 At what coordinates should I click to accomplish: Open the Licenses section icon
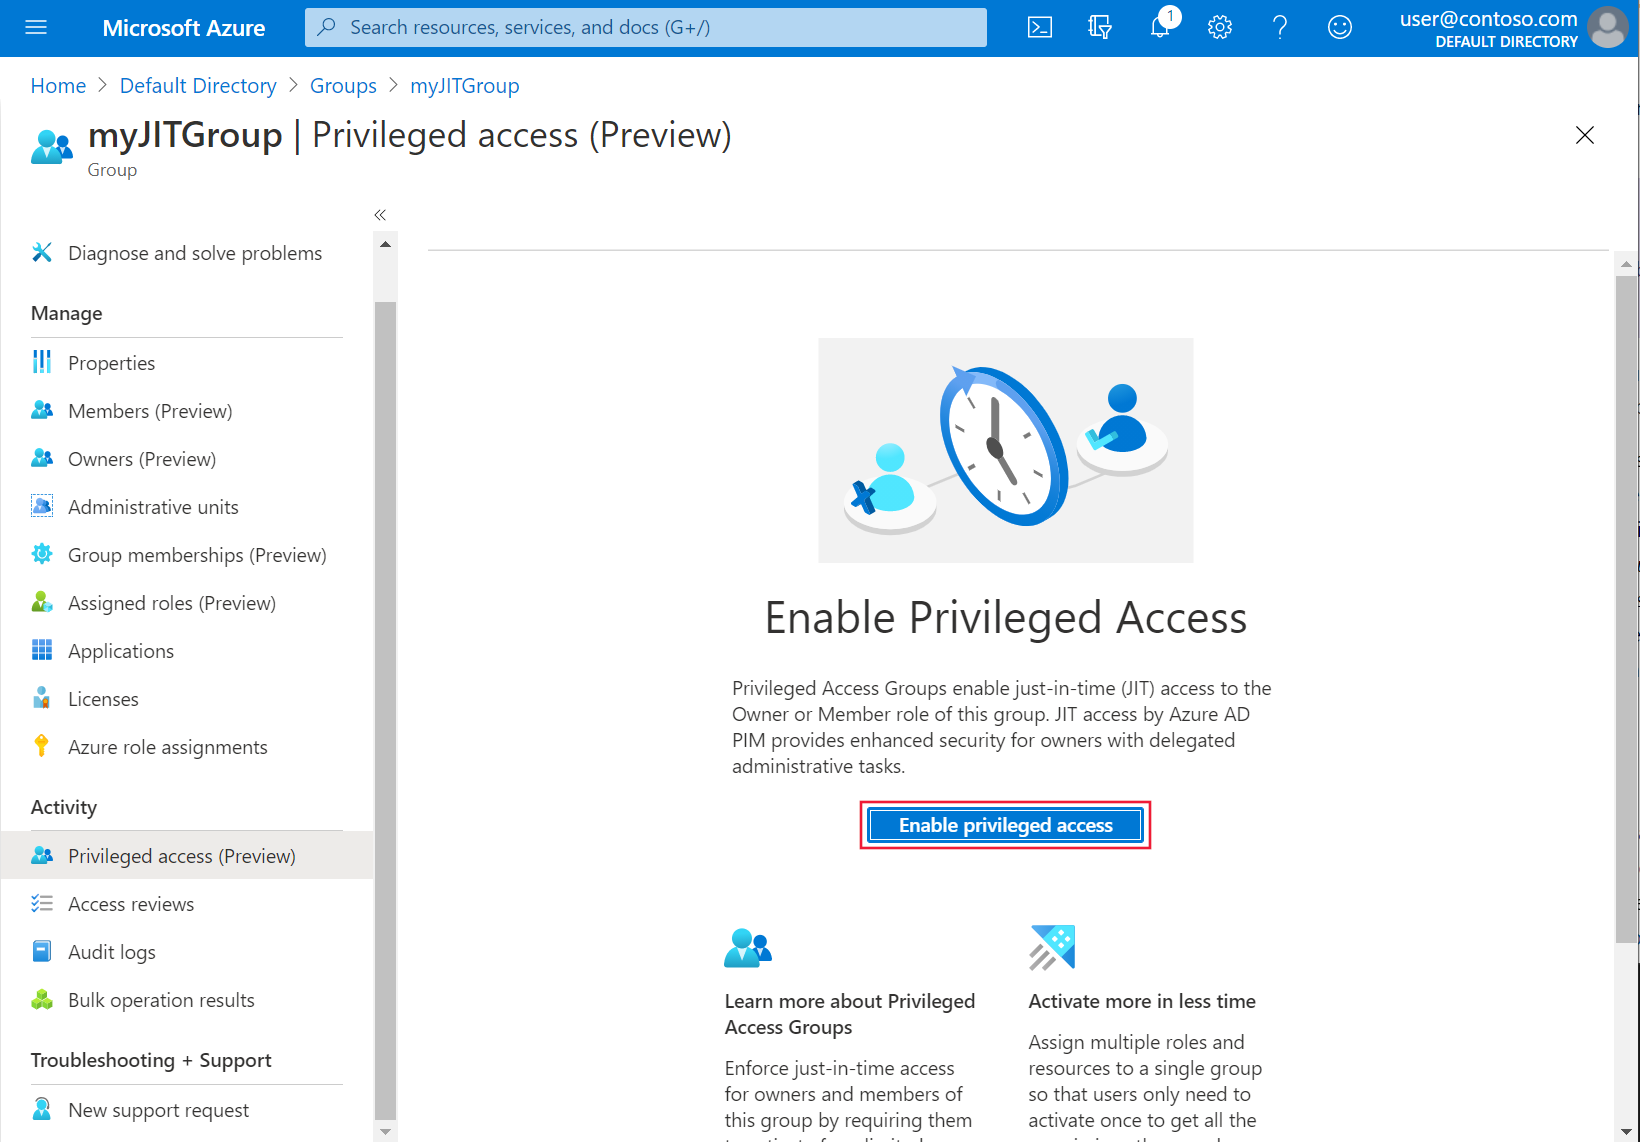41,698
